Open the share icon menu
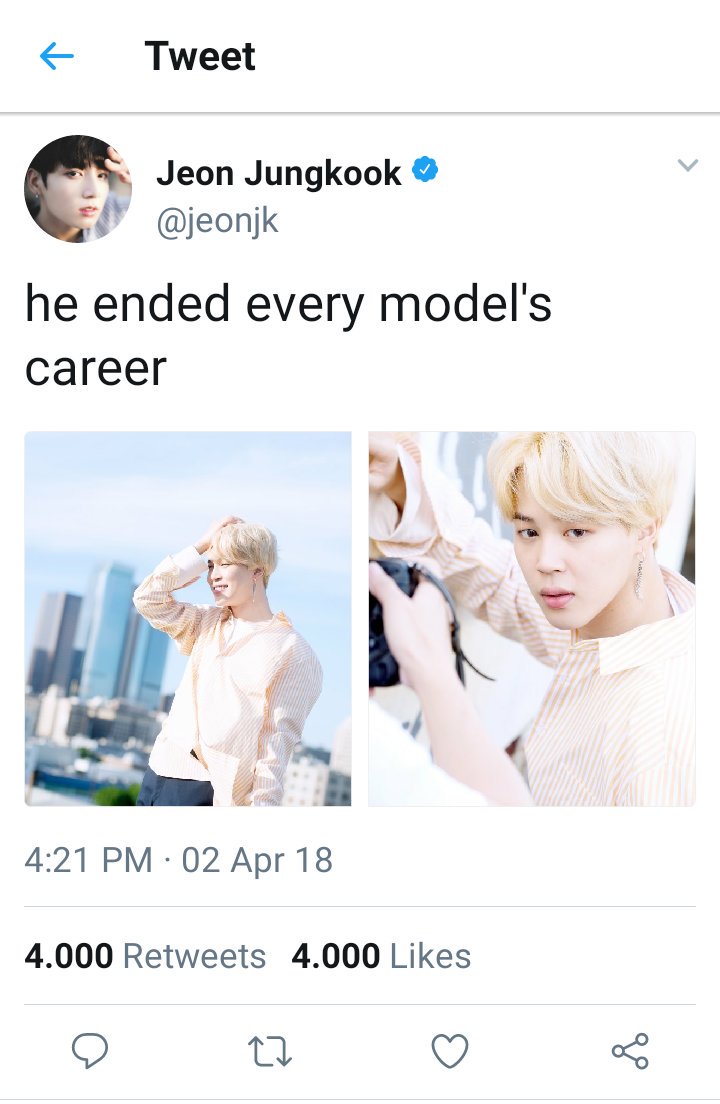Image resolution: width=720 pixels, height=1104 pixels. tap(630, 1051)
